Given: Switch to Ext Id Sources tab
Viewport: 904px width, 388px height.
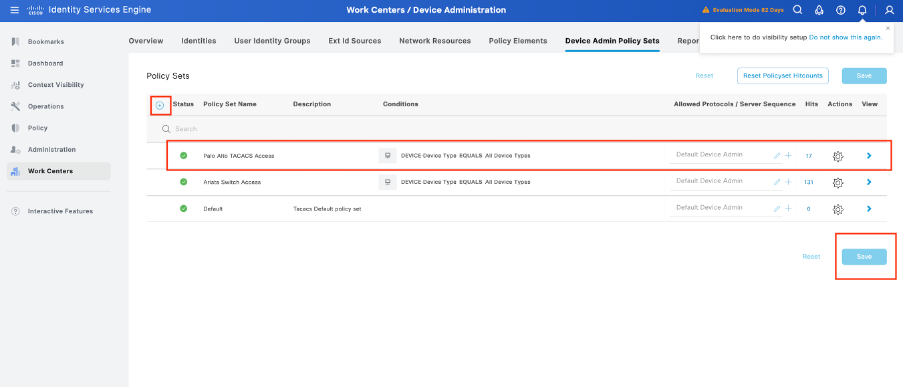Looking at the screenshot, I should pyautogui.click(x=355, y=41).
